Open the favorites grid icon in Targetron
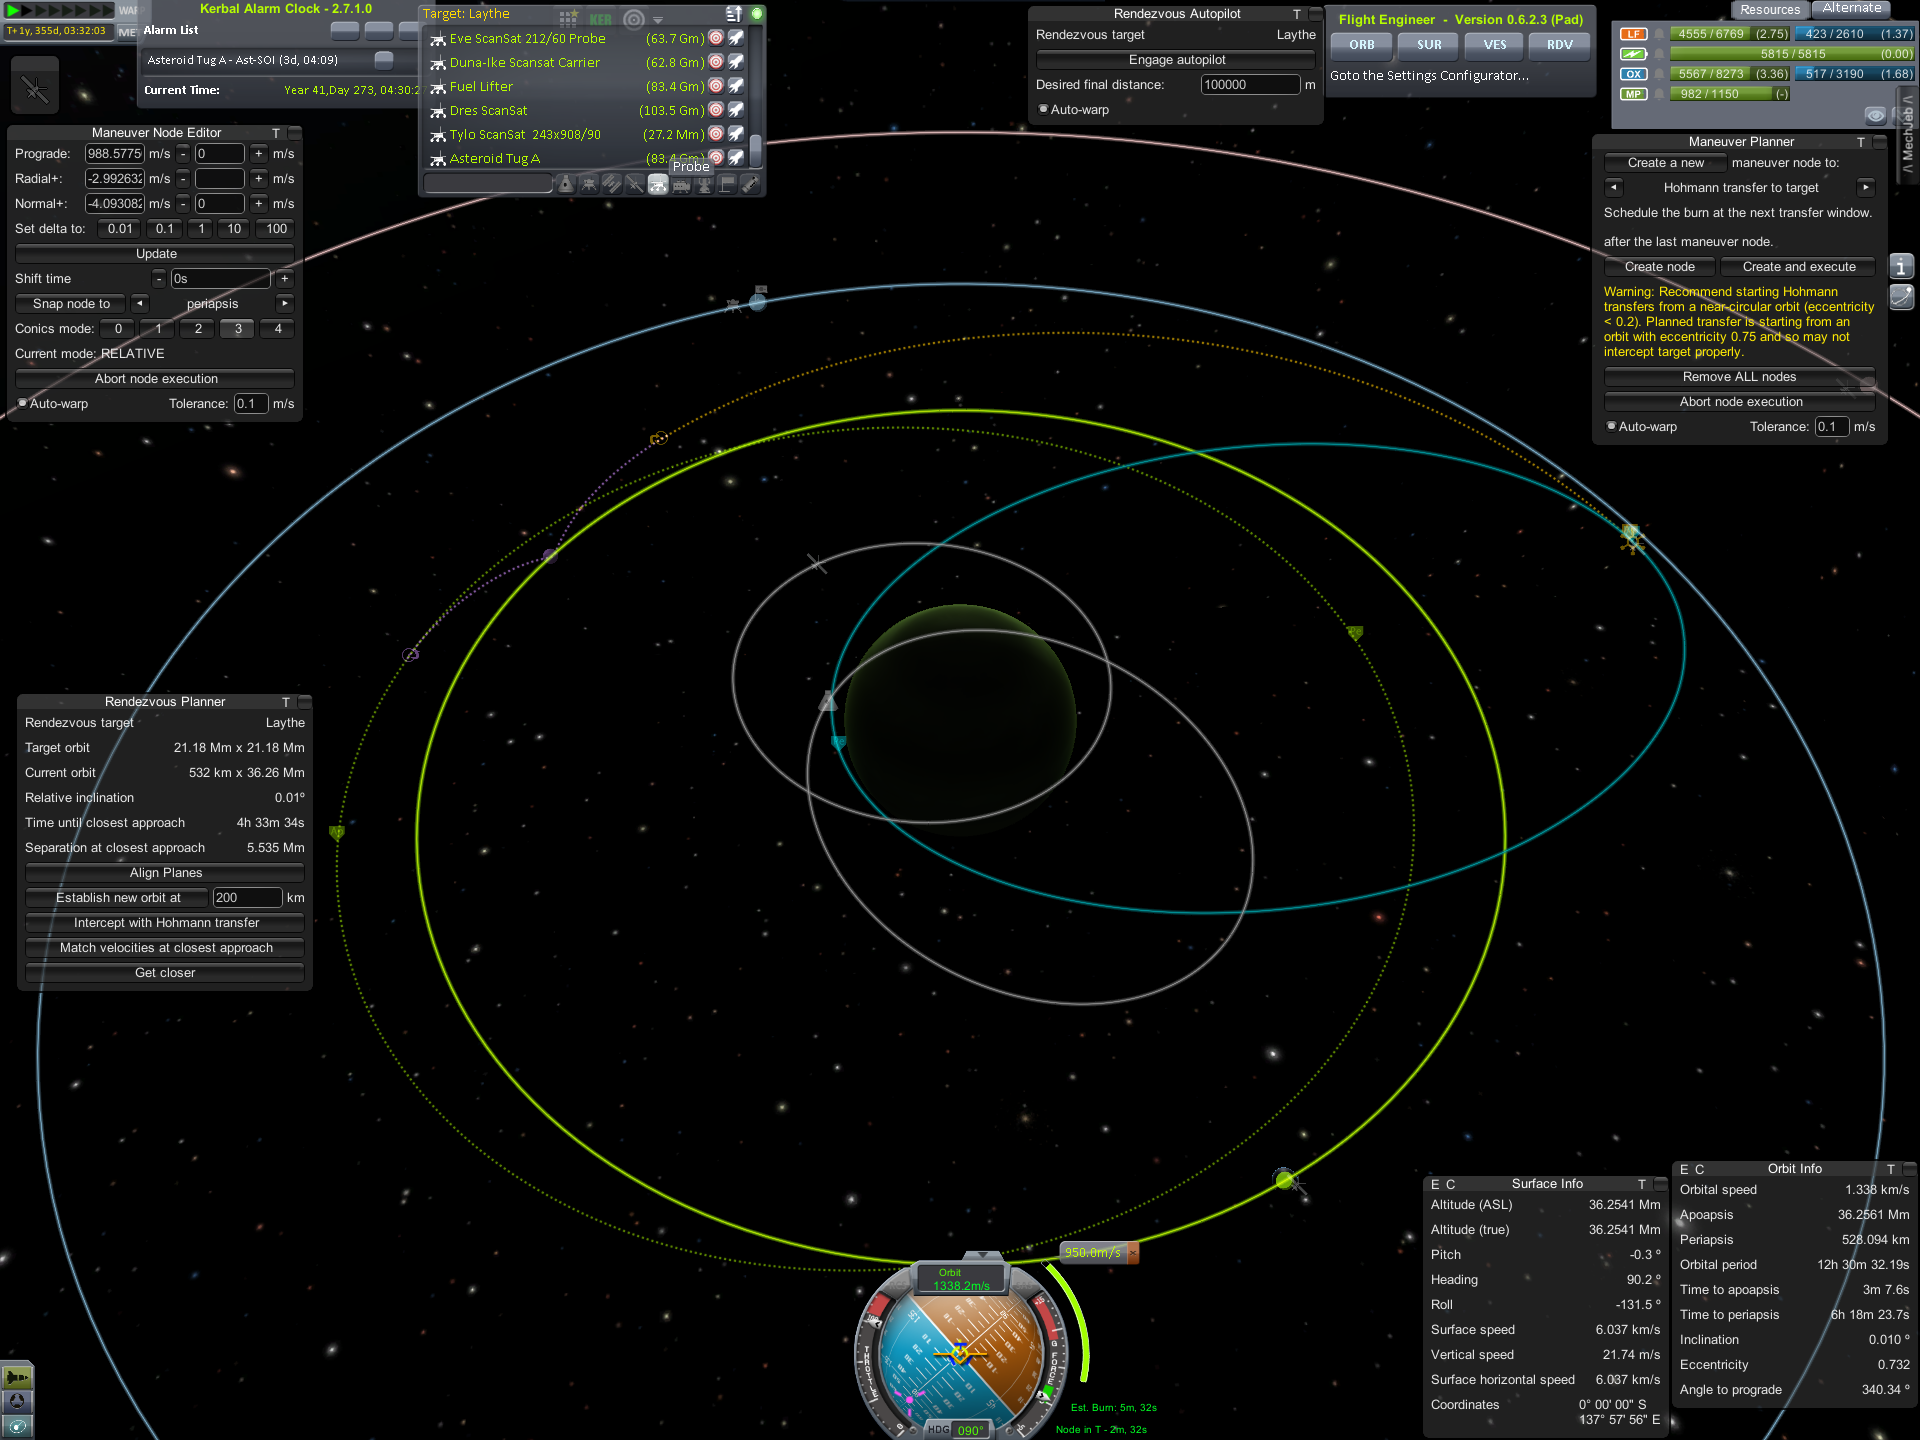 (x=568, y=18)
